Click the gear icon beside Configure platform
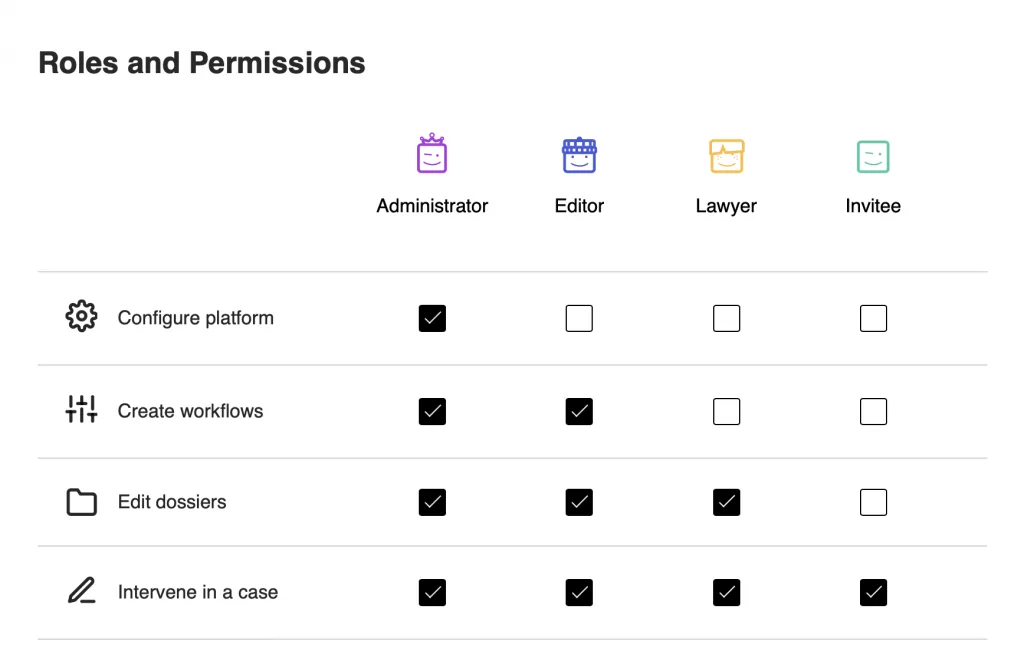The width and height of the screenshot is (1024, 671). pos(82,316)
